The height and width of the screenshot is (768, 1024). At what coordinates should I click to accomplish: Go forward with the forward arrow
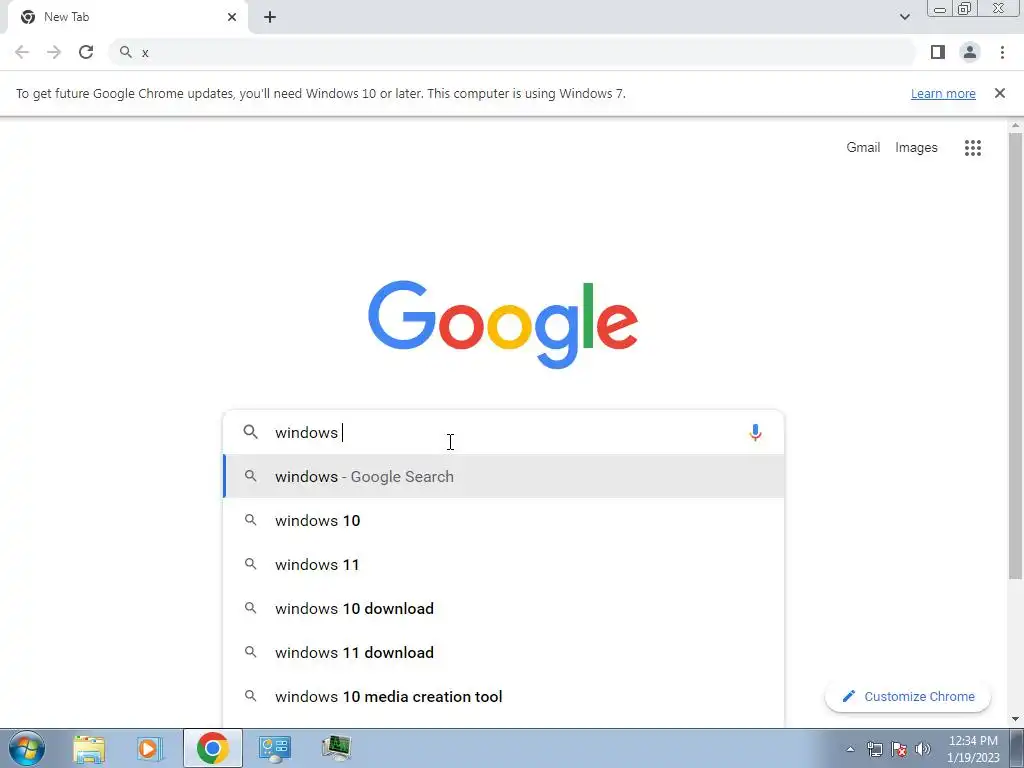click(x=54, y=52)
